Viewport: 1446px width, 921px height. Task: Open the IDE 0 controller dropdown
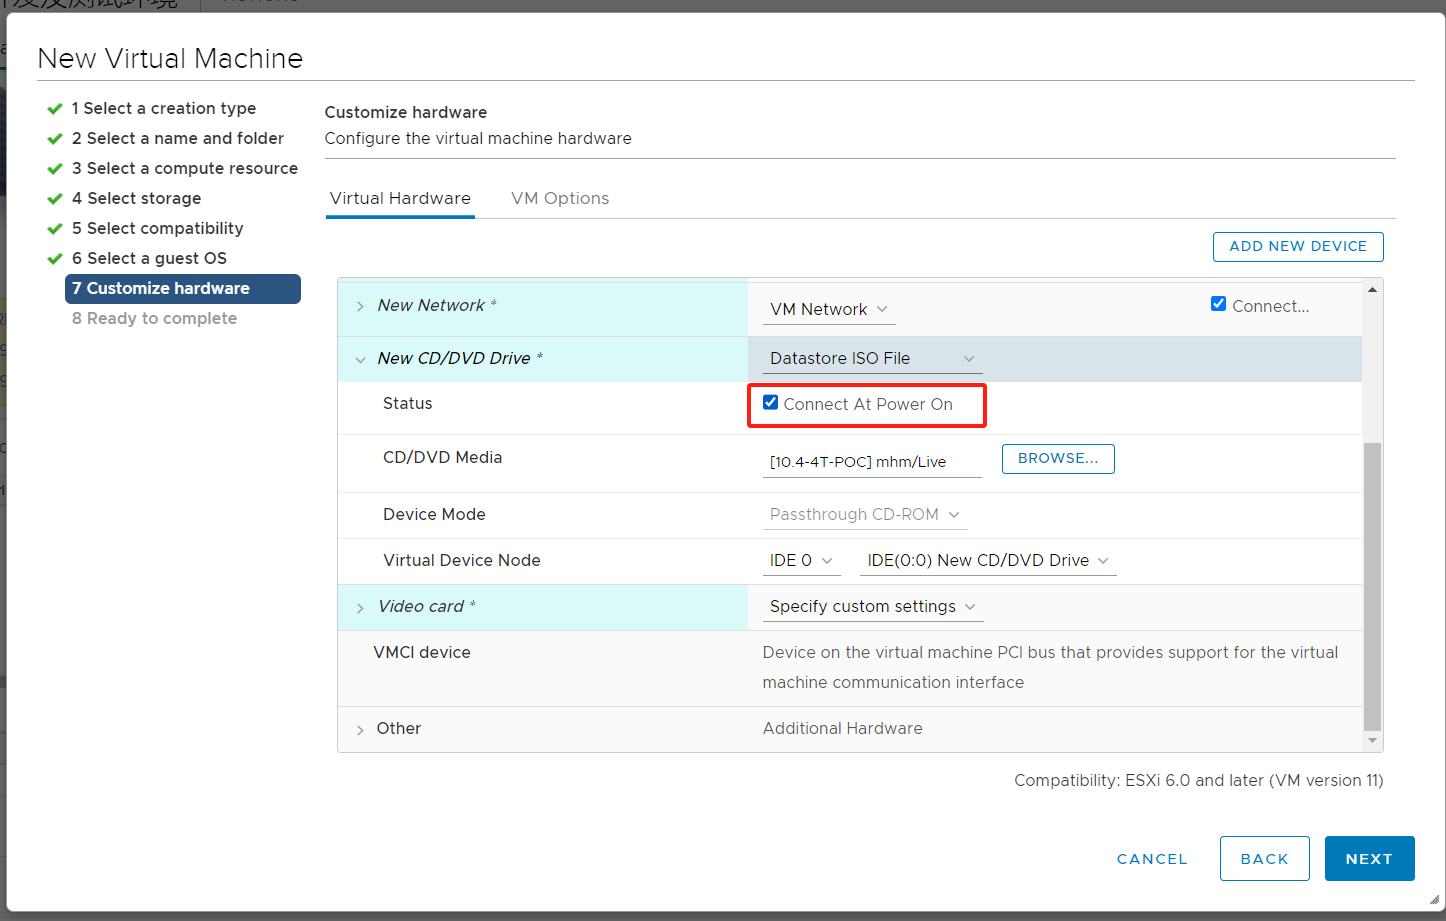(801, 561)
